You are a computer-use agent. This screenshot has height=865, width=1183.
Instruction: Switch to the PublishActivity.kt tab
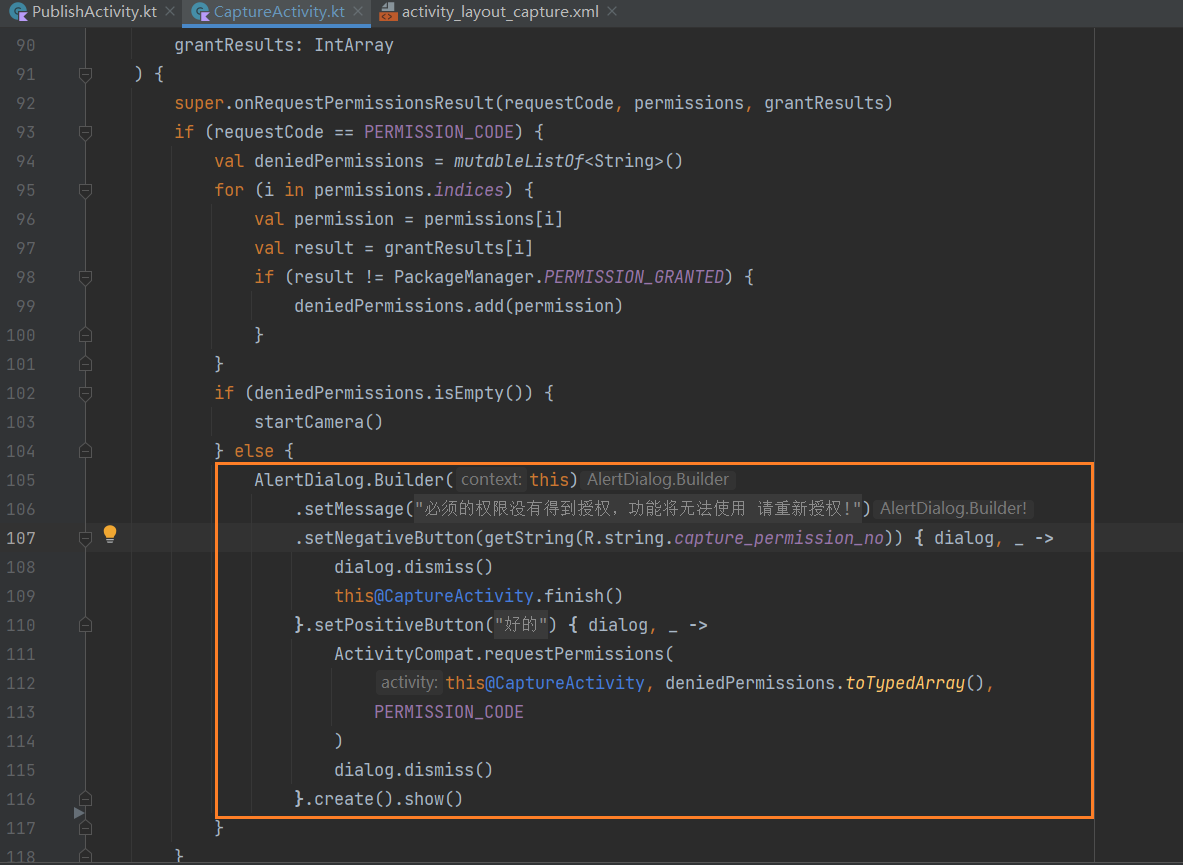pos(94,12)
